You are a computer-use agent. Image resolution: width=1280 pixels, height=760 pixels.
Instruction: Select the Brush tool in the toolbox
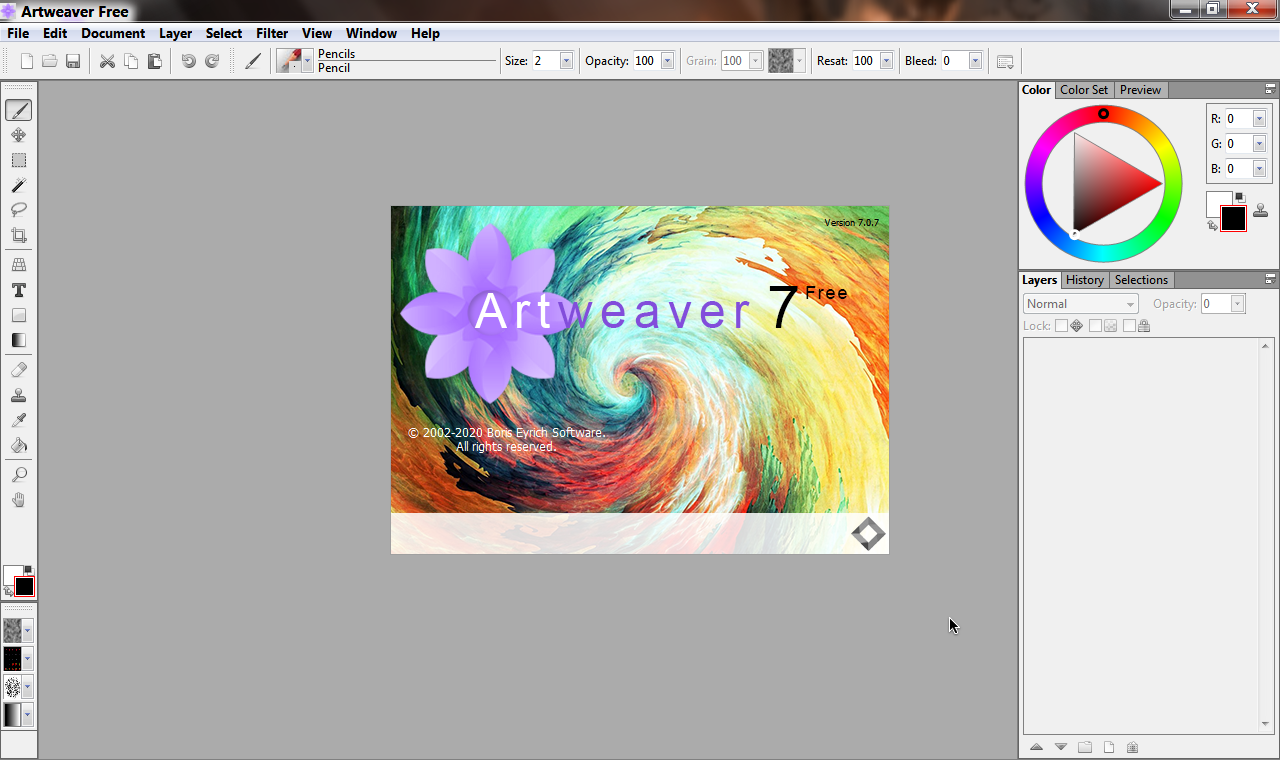click(x=18, y=110)
